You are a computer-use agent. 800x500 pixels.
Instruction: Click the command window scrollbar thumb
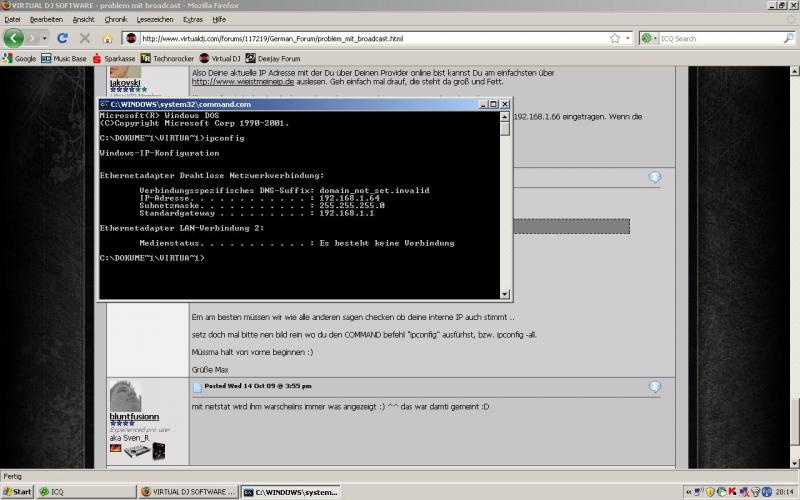point(505,128)
